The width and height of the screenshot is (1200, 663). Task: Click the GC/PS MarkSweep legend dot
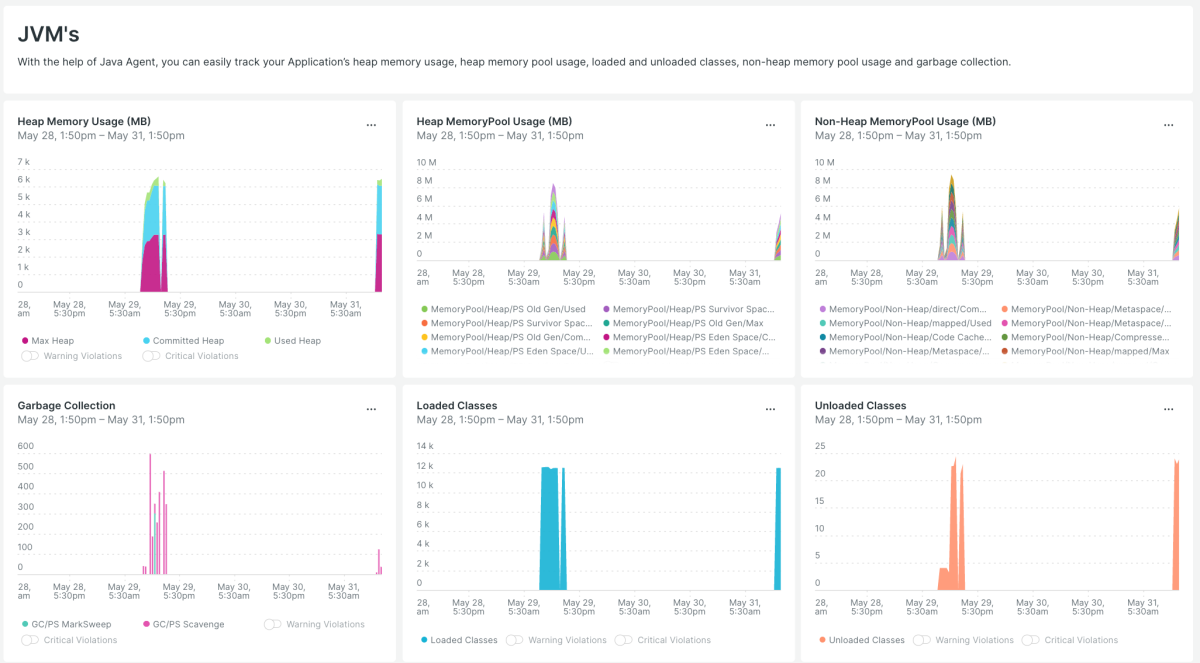pyautogui.click(x=25, y=624)
